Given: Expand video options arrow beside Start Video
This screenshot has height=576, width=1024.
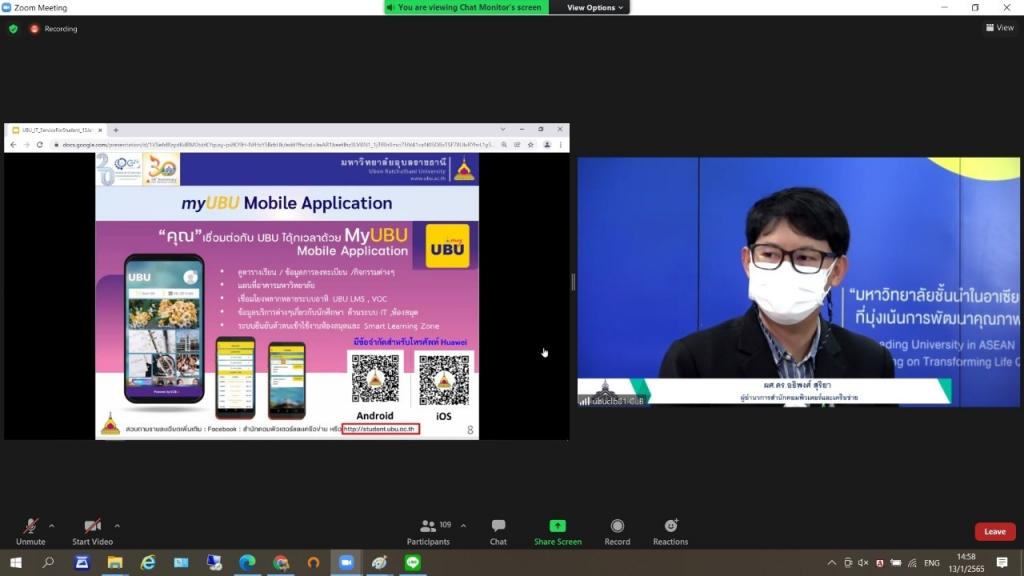Looking at the screenshot, I should (118, 526).
